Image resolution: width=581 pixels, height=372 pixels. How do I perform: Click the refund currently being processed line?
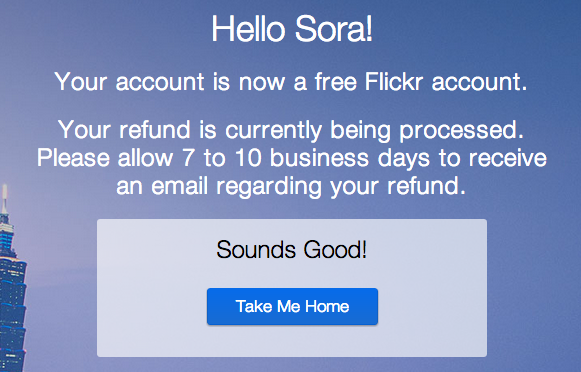click(291, 131)
